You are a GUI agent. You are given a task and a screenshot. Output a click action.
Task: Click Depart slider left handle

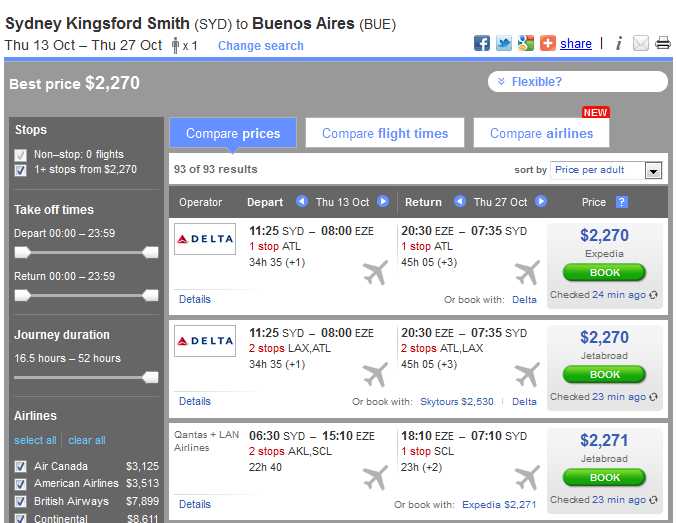click(x=22, y=252)
